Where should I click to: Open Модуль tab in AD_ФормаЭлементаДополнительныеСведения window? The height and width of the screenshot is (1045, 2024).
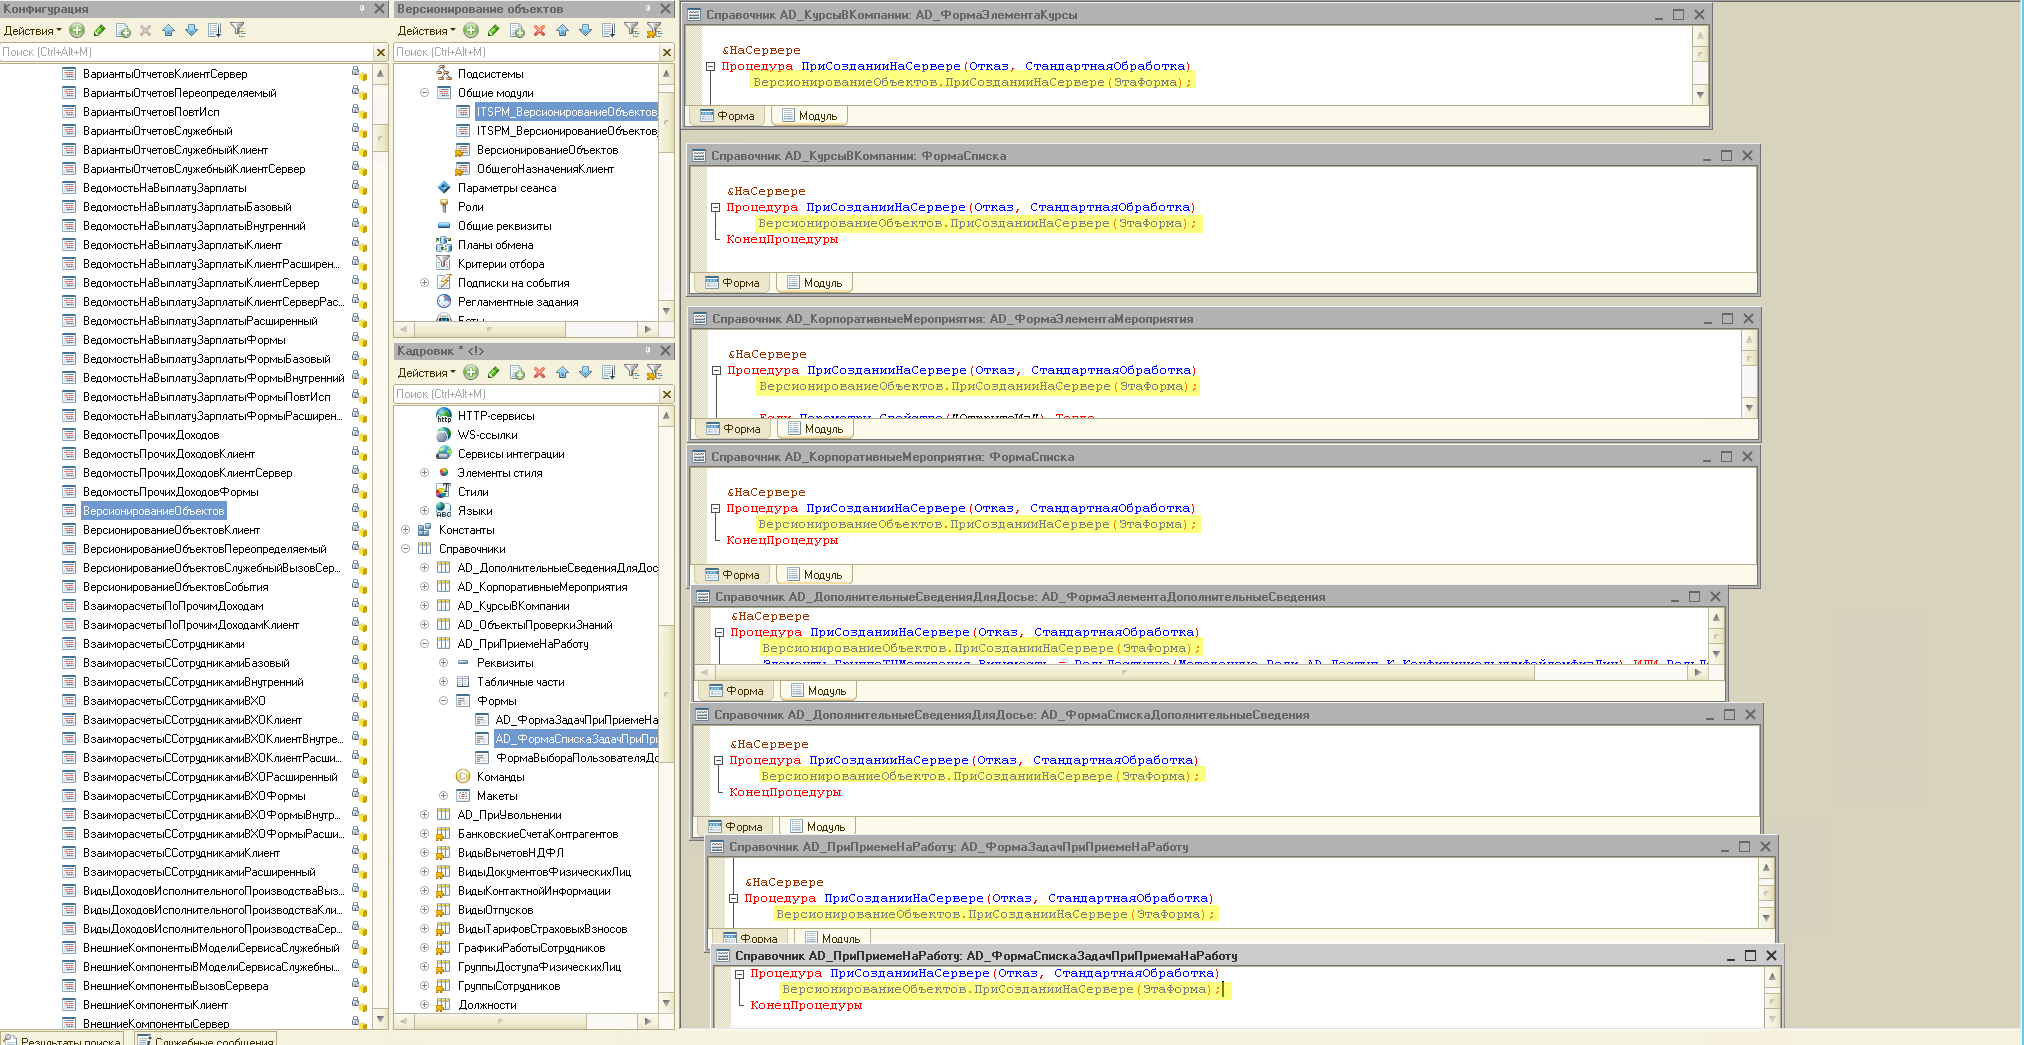point(818,691)
